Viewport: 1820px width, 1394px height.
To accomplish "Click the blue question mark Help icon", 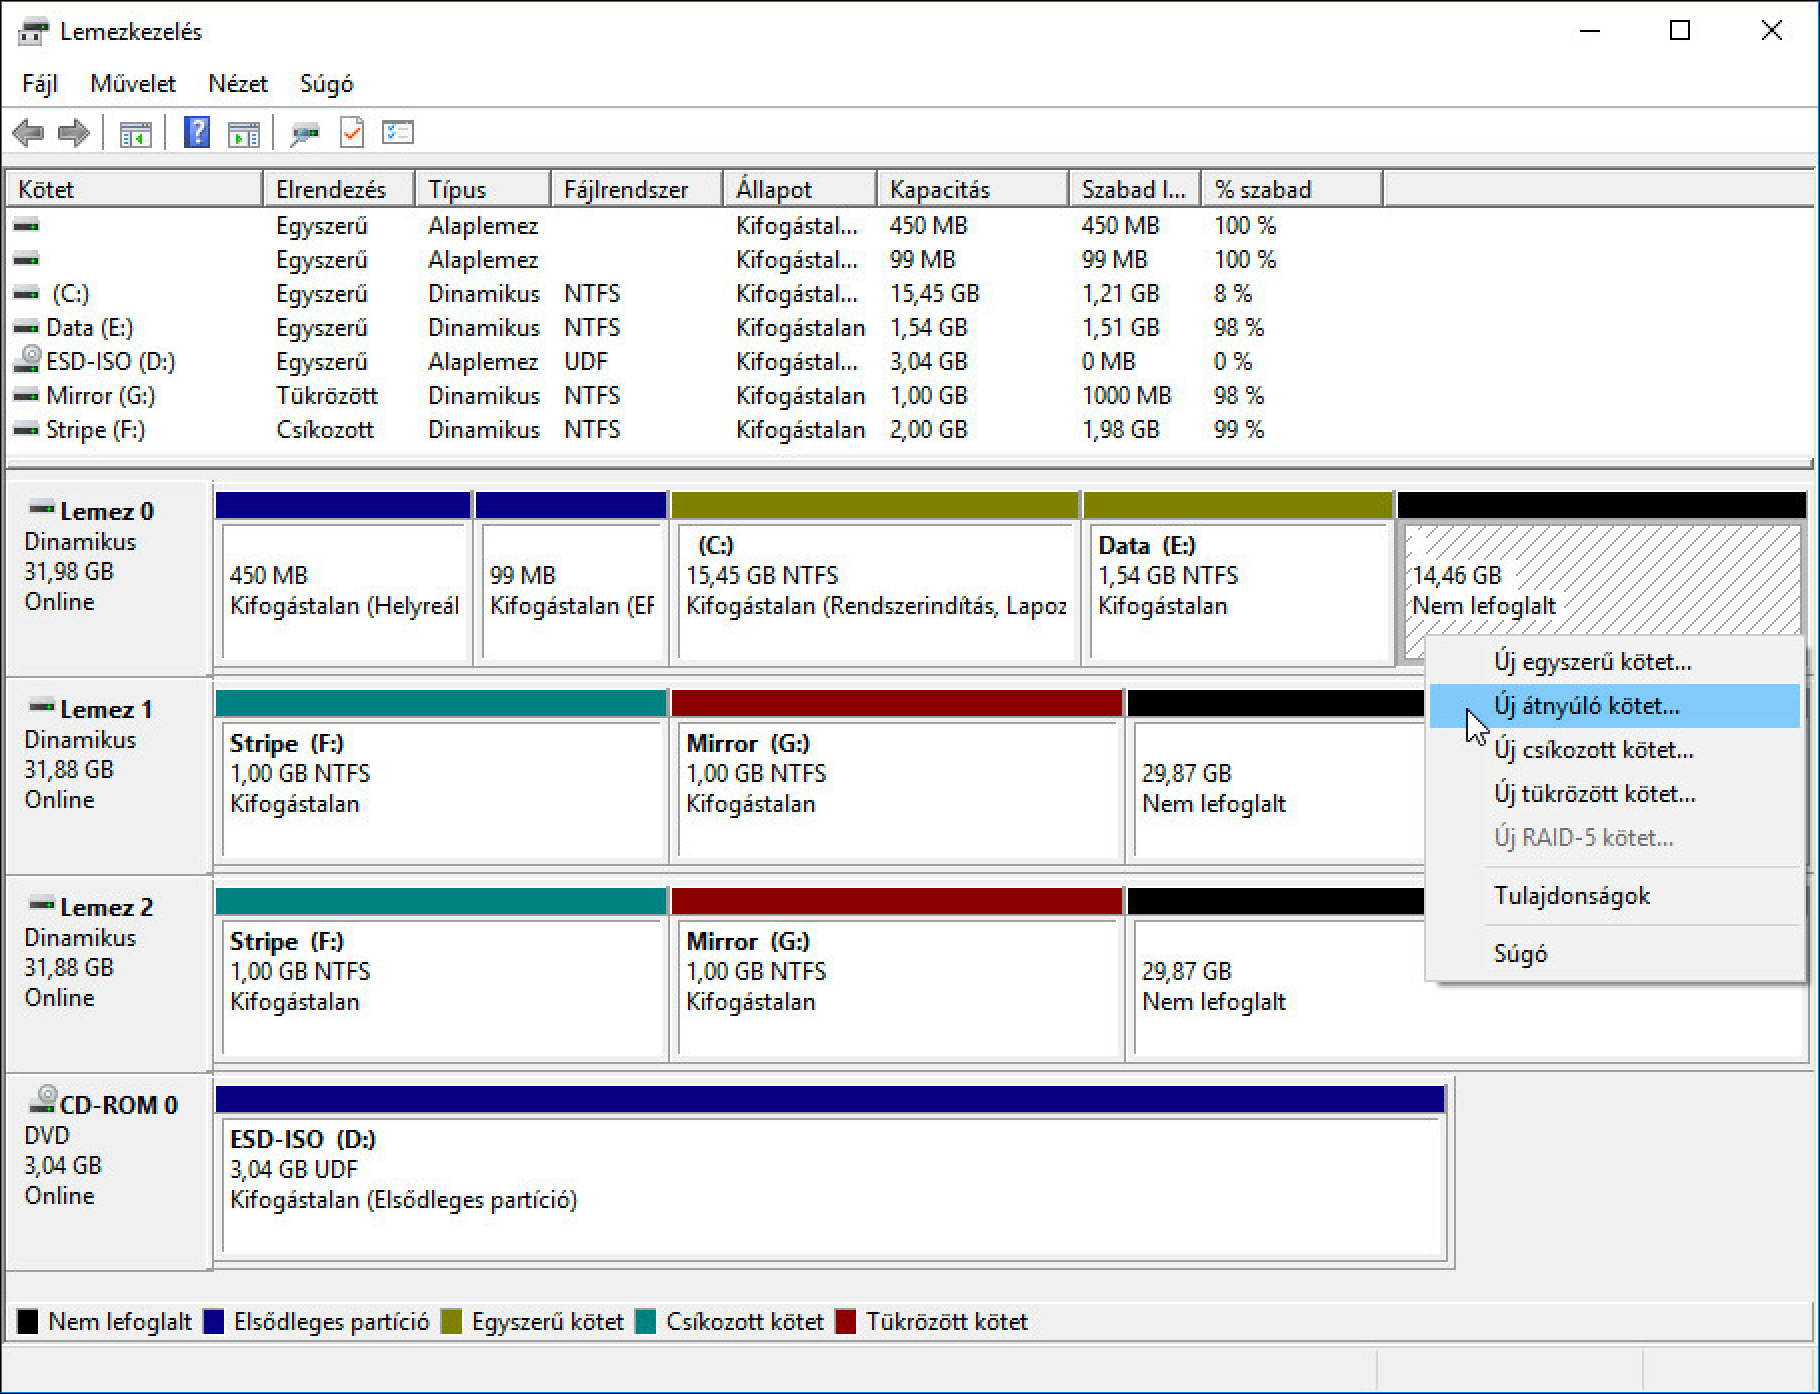I will pyautogui.click(x=197, y=132).
